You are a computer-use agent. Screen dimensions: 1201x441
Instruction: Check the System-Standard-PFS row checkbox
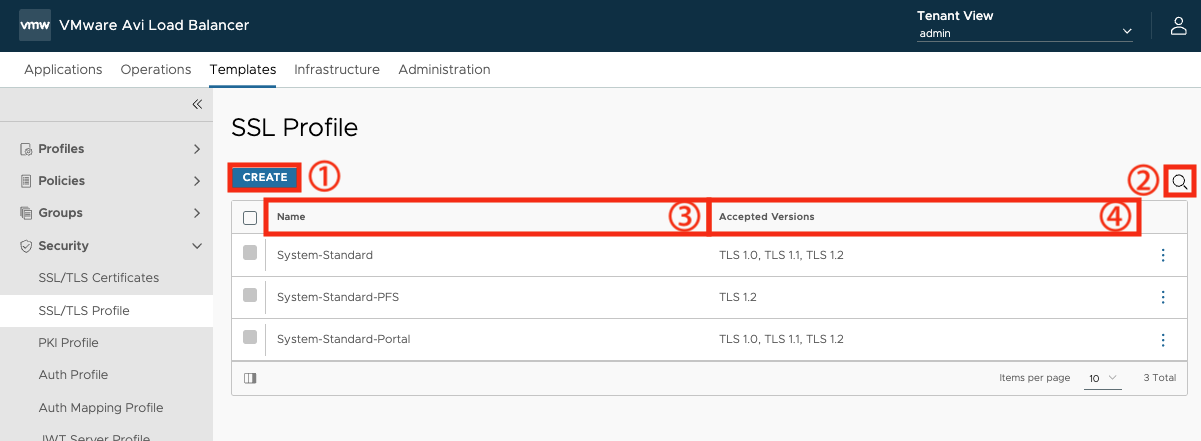[250, 295]
